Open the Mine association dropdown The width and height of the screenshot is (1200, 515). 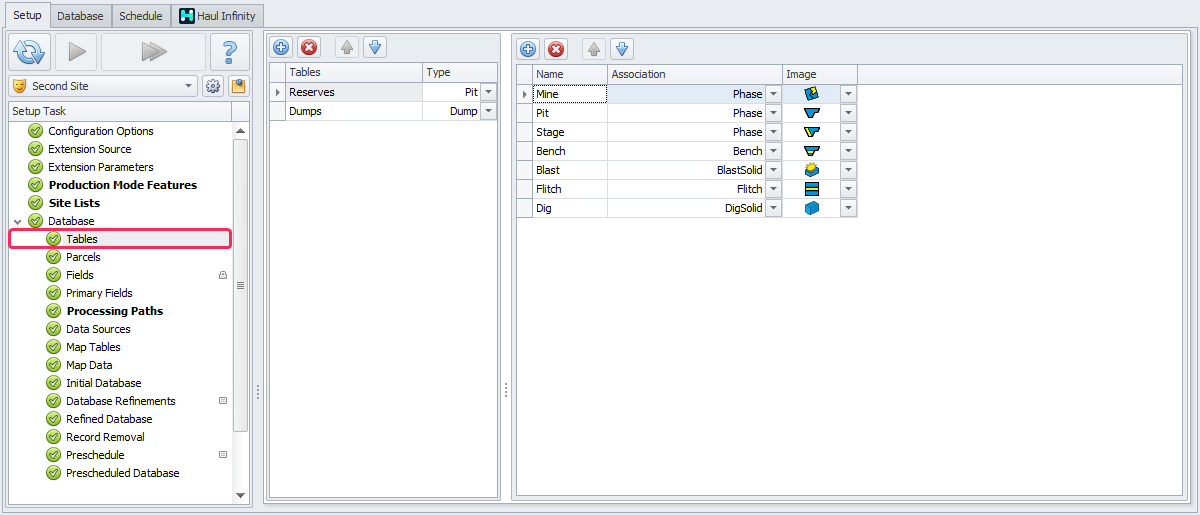773,94
